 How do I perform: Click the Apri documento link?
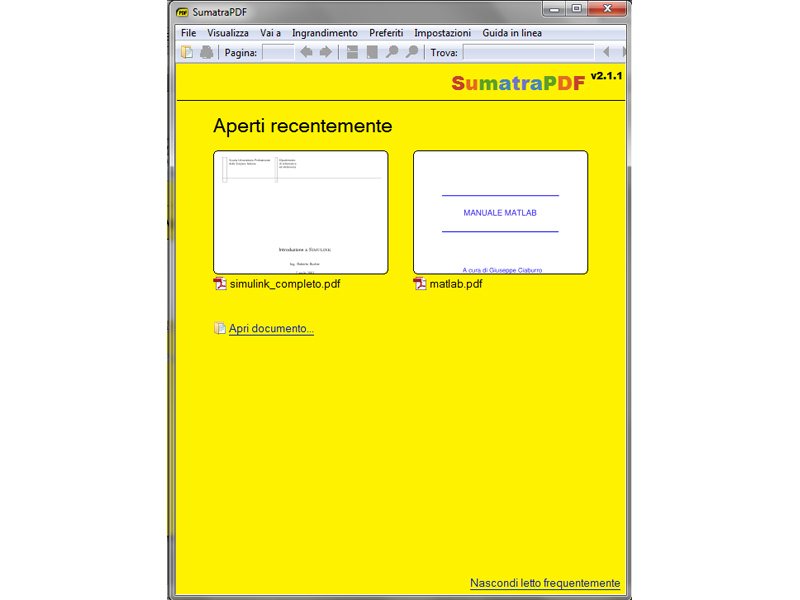pos(271,328)
